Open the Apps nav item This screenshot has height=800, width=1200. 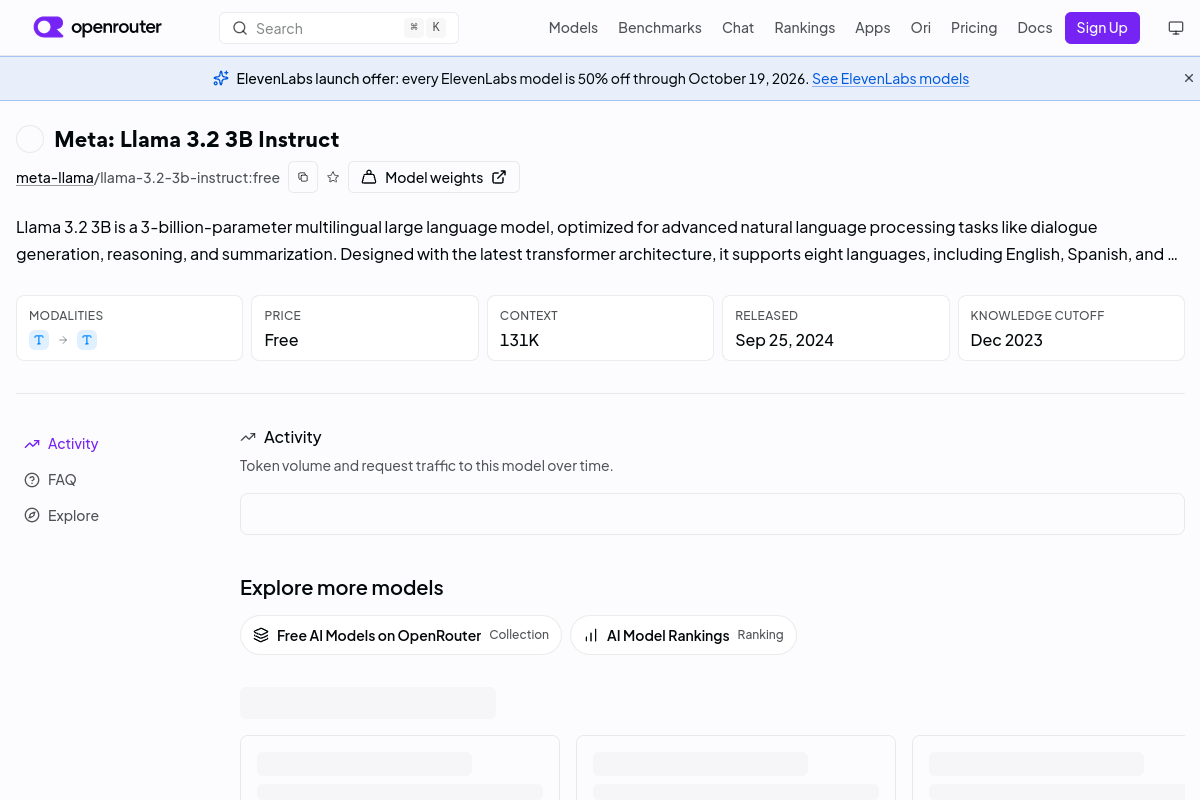click(x=872, y=28)
